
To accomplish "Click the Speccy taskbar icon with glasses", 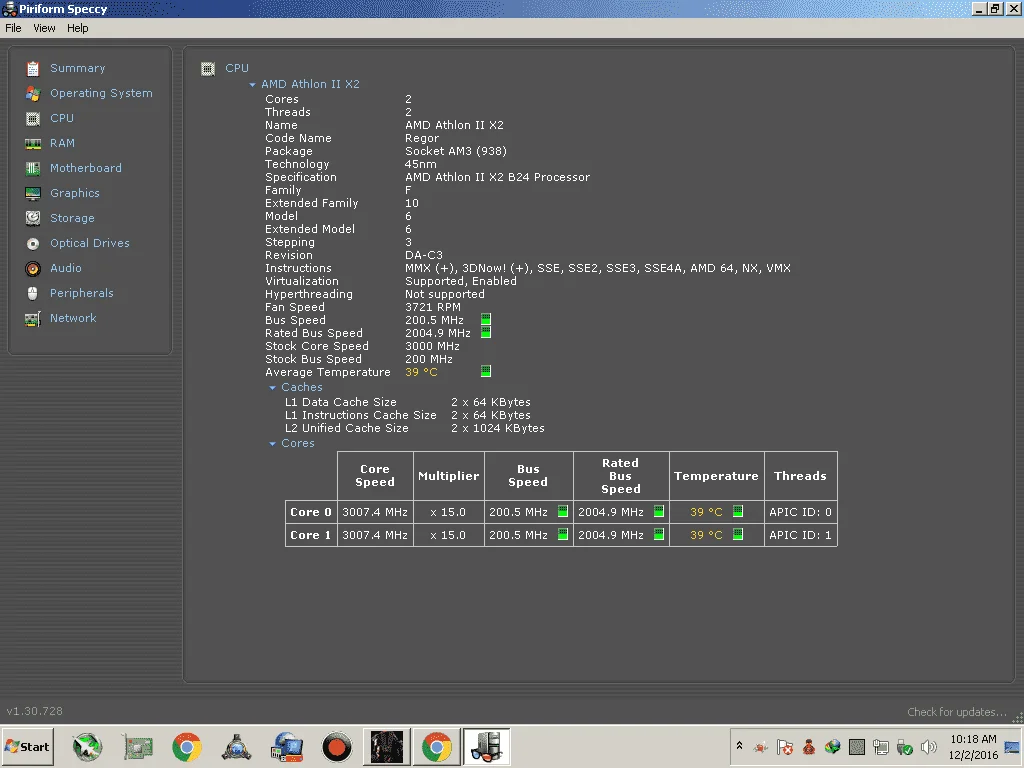I will tap(487, 747).
